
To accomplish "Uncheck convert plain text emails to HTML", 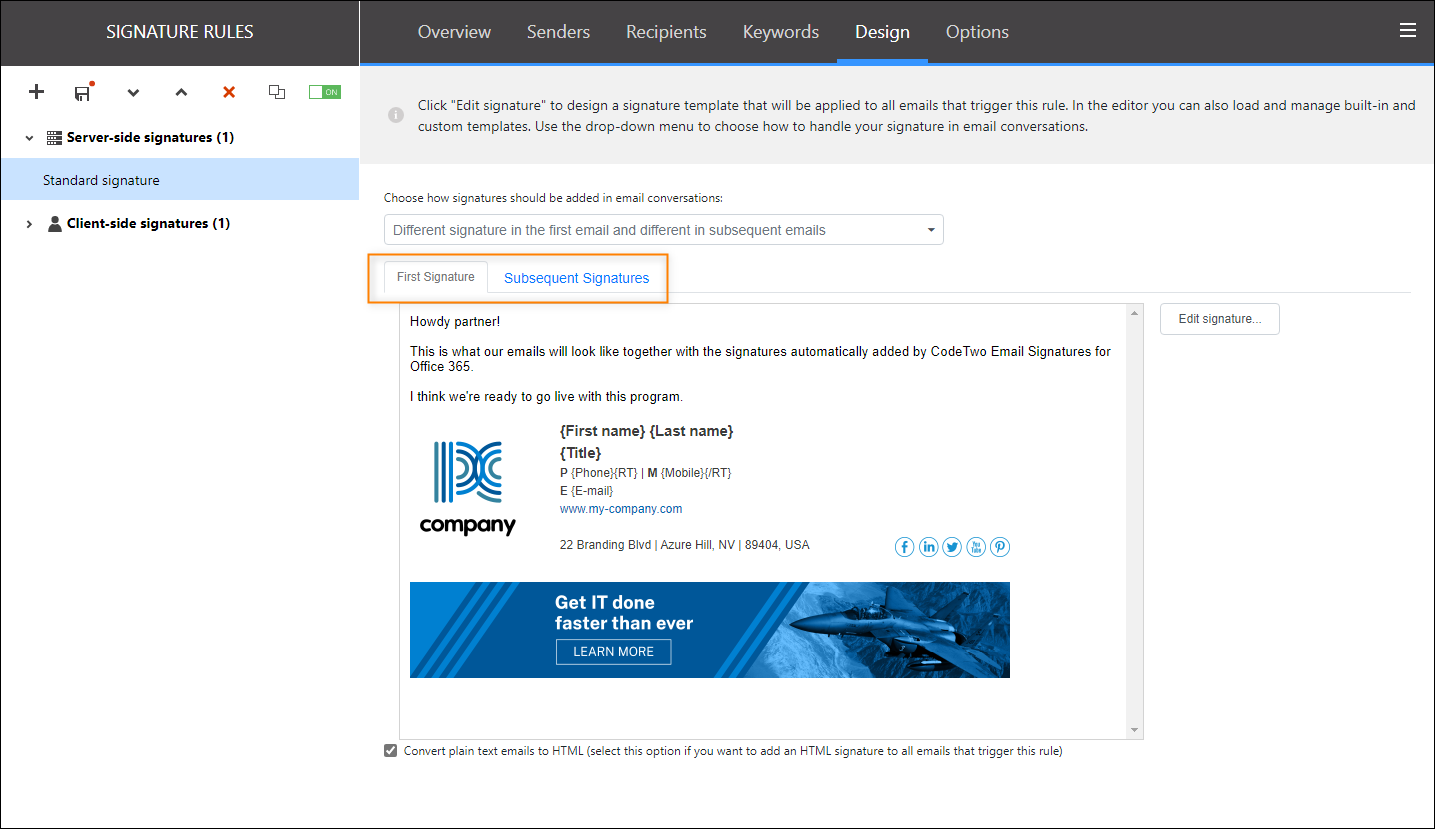I will [x=390, y=750].
